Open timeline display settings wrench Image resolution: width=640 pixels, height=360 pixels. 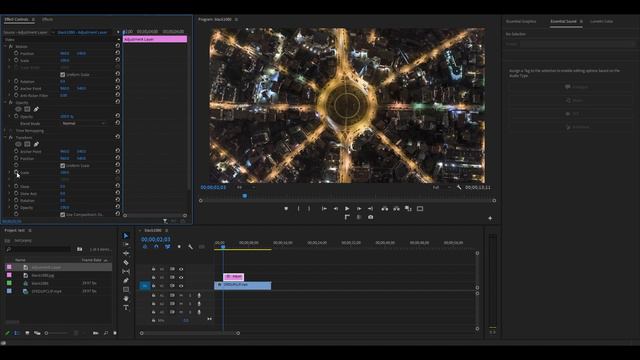pos(190,247)
